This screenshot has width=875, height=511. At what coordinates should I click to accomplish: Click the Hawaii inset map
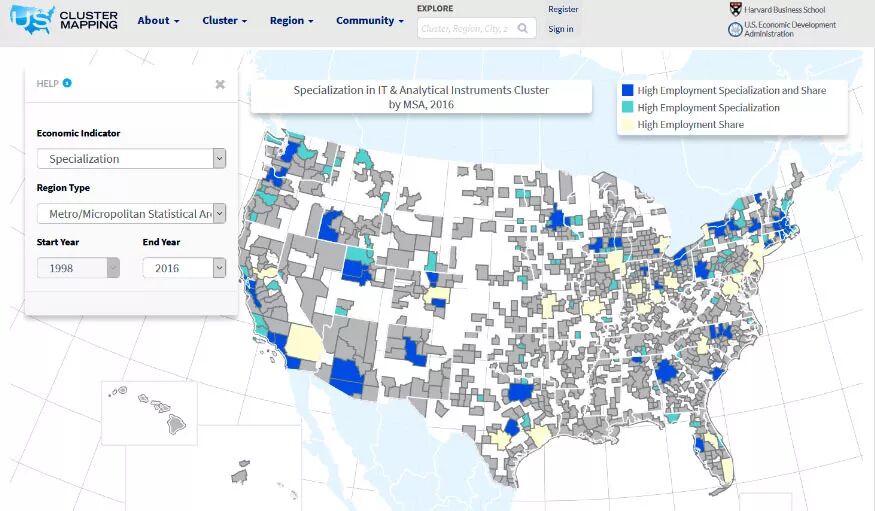149,413
